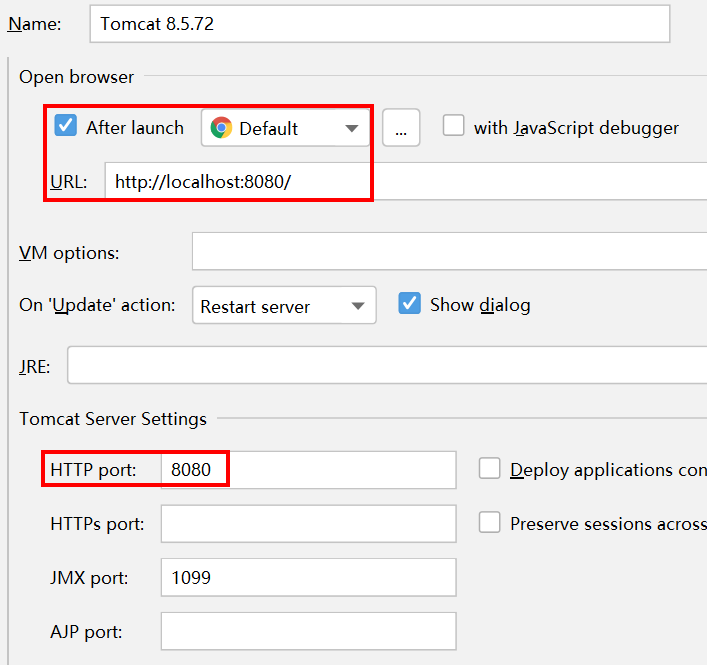Click the Default browser combo box label
Image resolution: width=707 pixels, height=665 pixels.
point(268,128)
